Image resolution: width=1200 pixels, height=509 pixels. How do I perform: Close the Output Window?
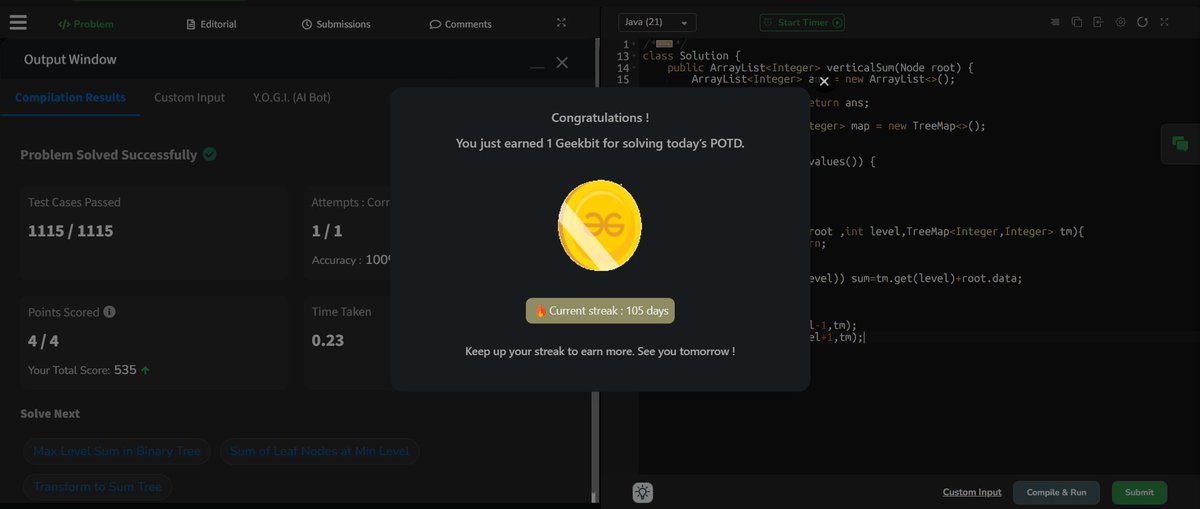point(562,62)
